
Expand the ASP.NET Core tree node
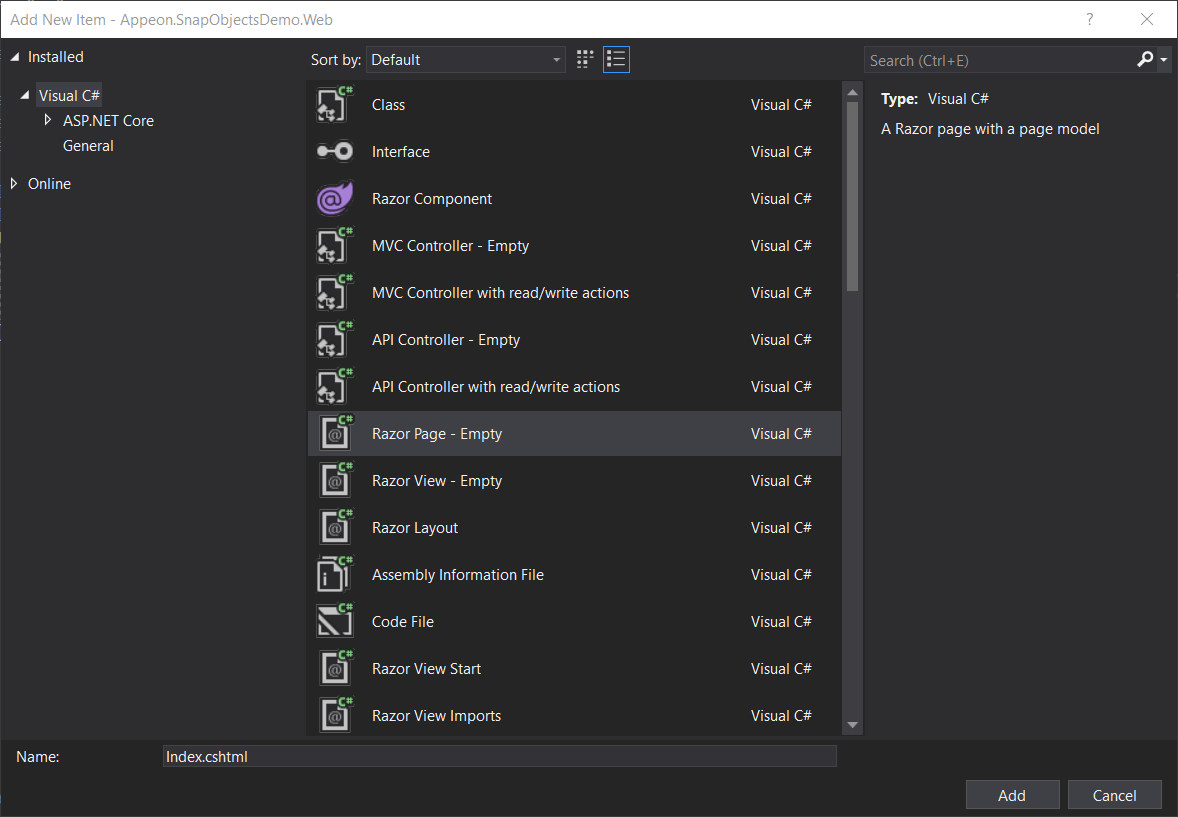(x=47, y=120)
